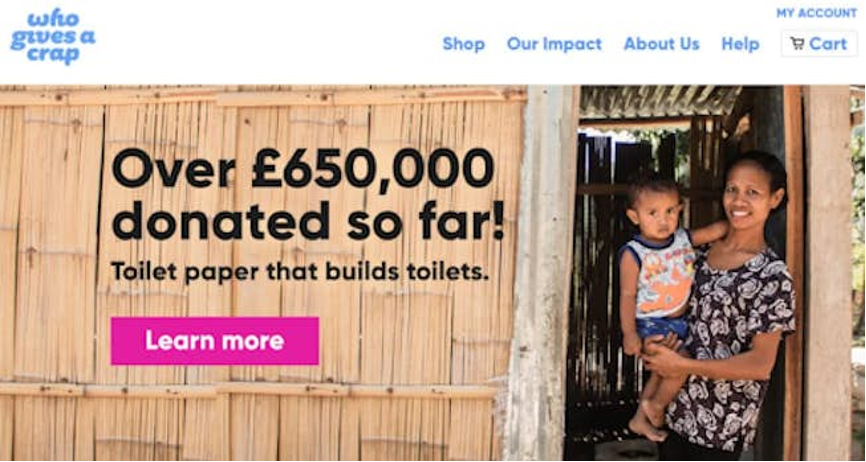866x462 pixels.
Task: Click the "Over £650,000" headline line
Action: (x=303, y=168)
